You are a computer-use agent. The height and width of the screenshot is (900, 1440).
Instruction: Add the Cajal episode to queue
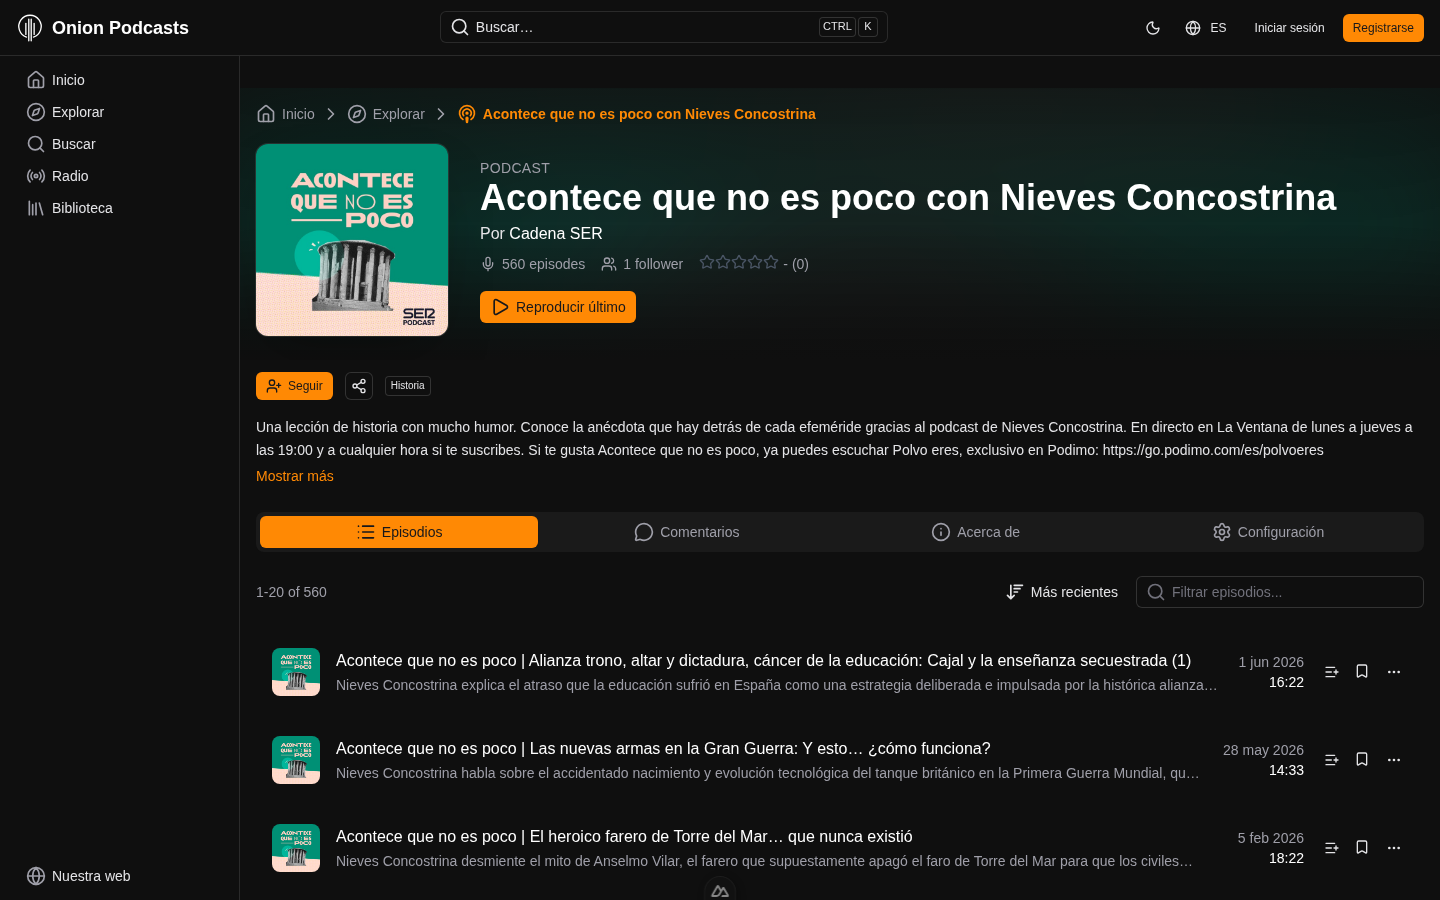pos(1332,672)
